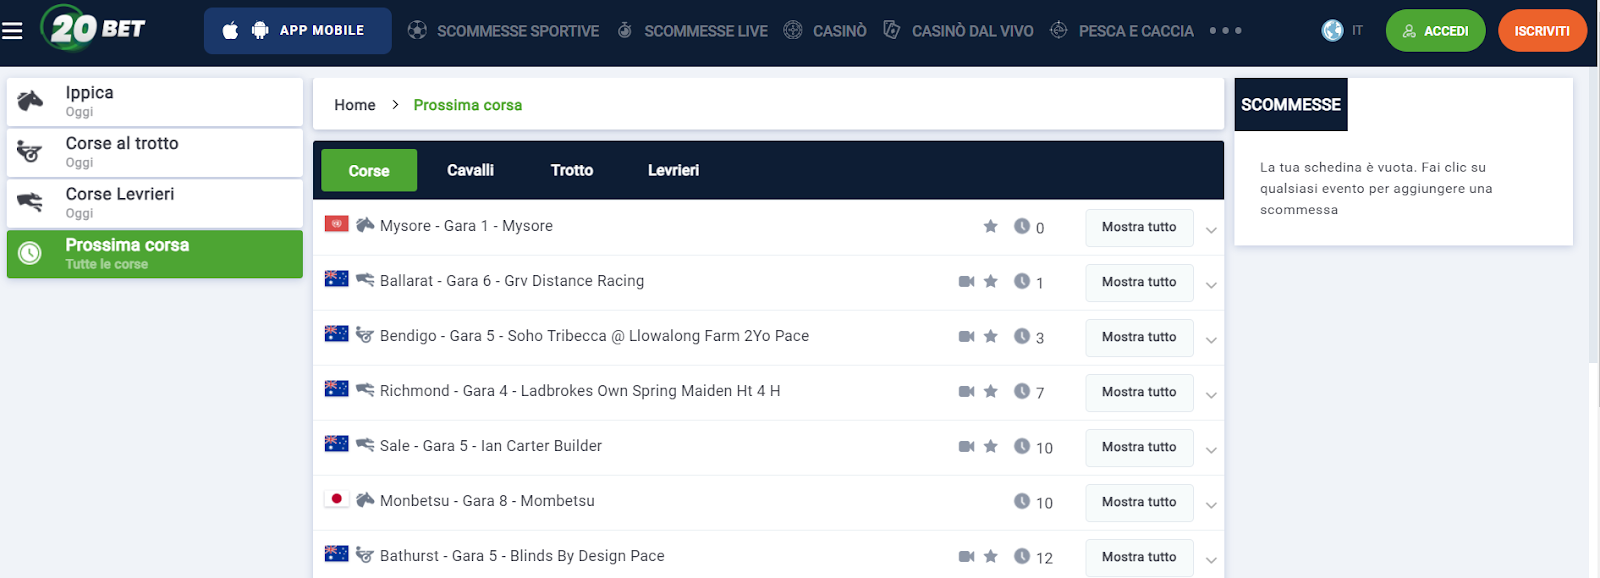
Task: Click video camera icon for Richmond race
Action: (966, 392)
